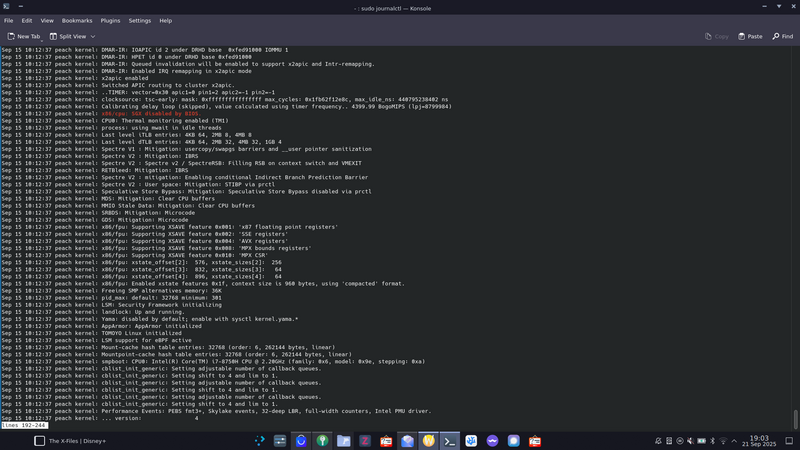This screenshot has width=800, height=450.
Task: Open the Dolphin file manager icon
Action: click(343, 441)
